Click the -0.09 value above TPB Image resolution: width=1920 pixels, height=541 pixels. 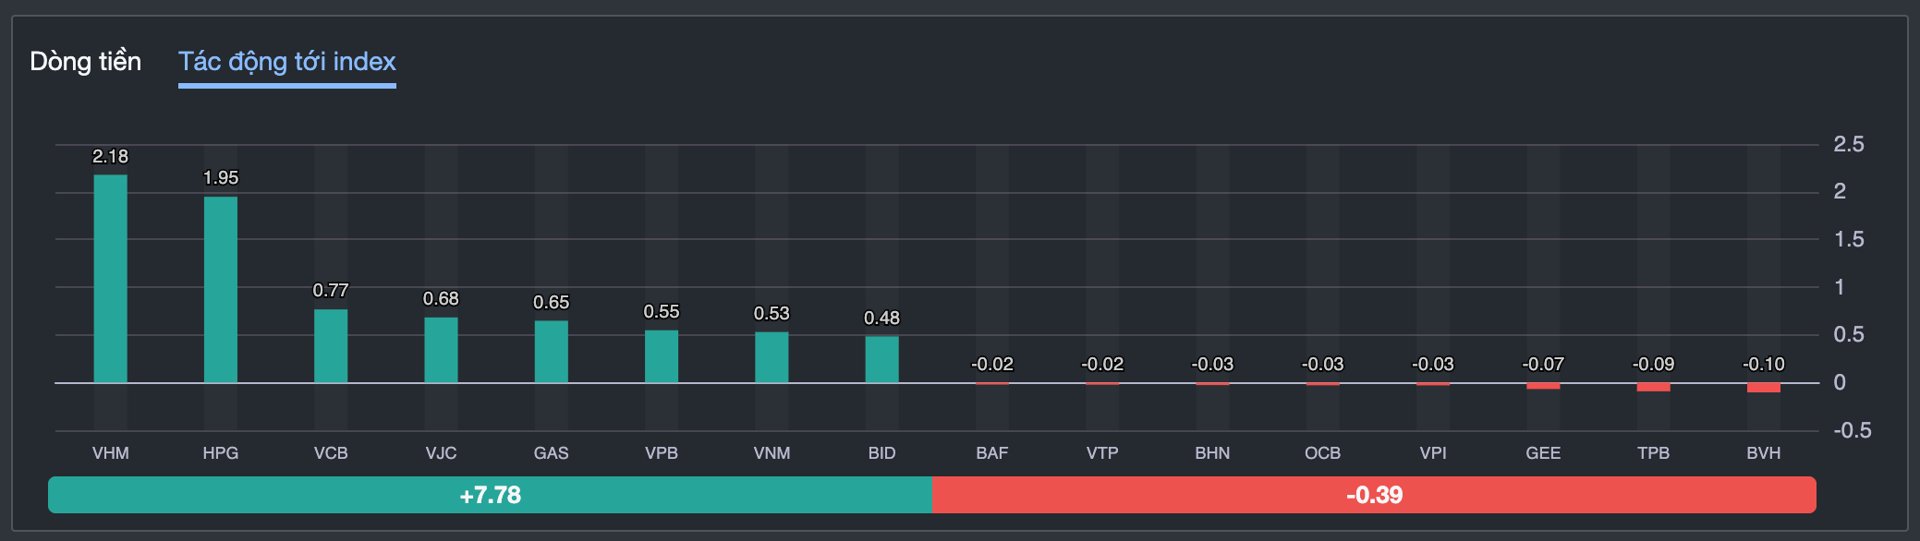pos(1653,364)
